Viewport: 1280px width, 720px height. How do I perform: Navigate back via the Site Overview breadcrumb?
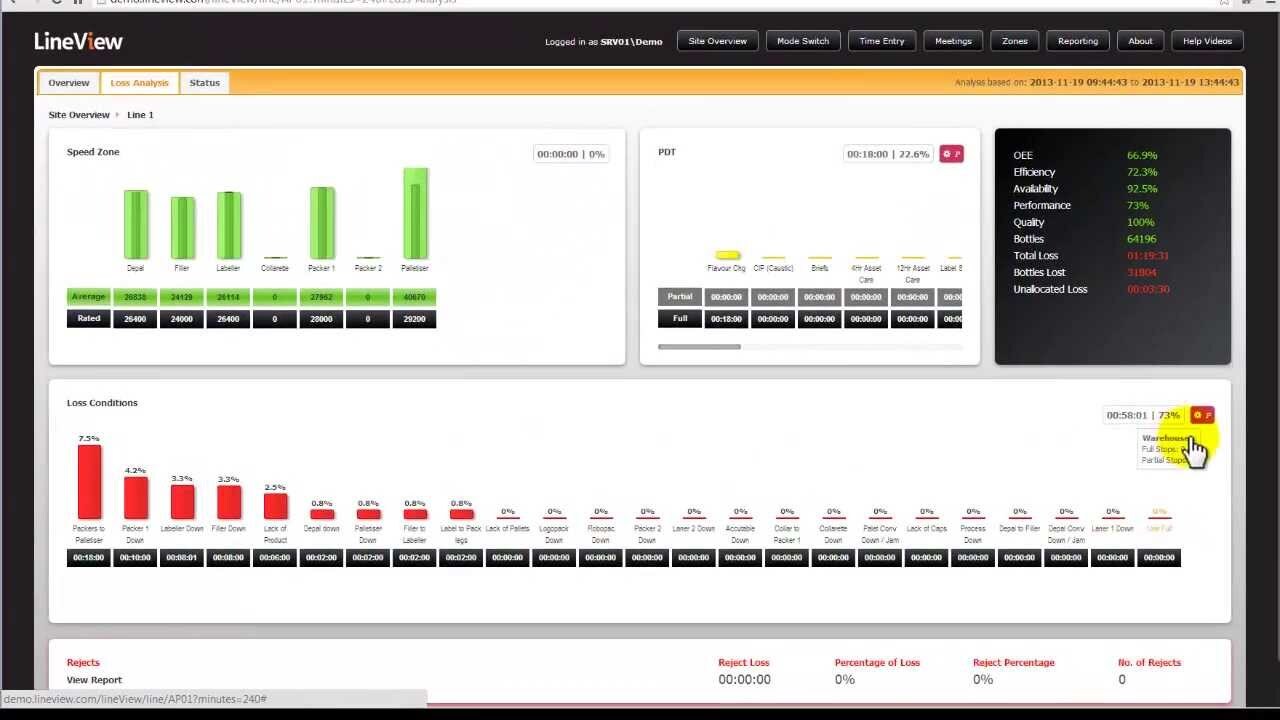point(80,114)
